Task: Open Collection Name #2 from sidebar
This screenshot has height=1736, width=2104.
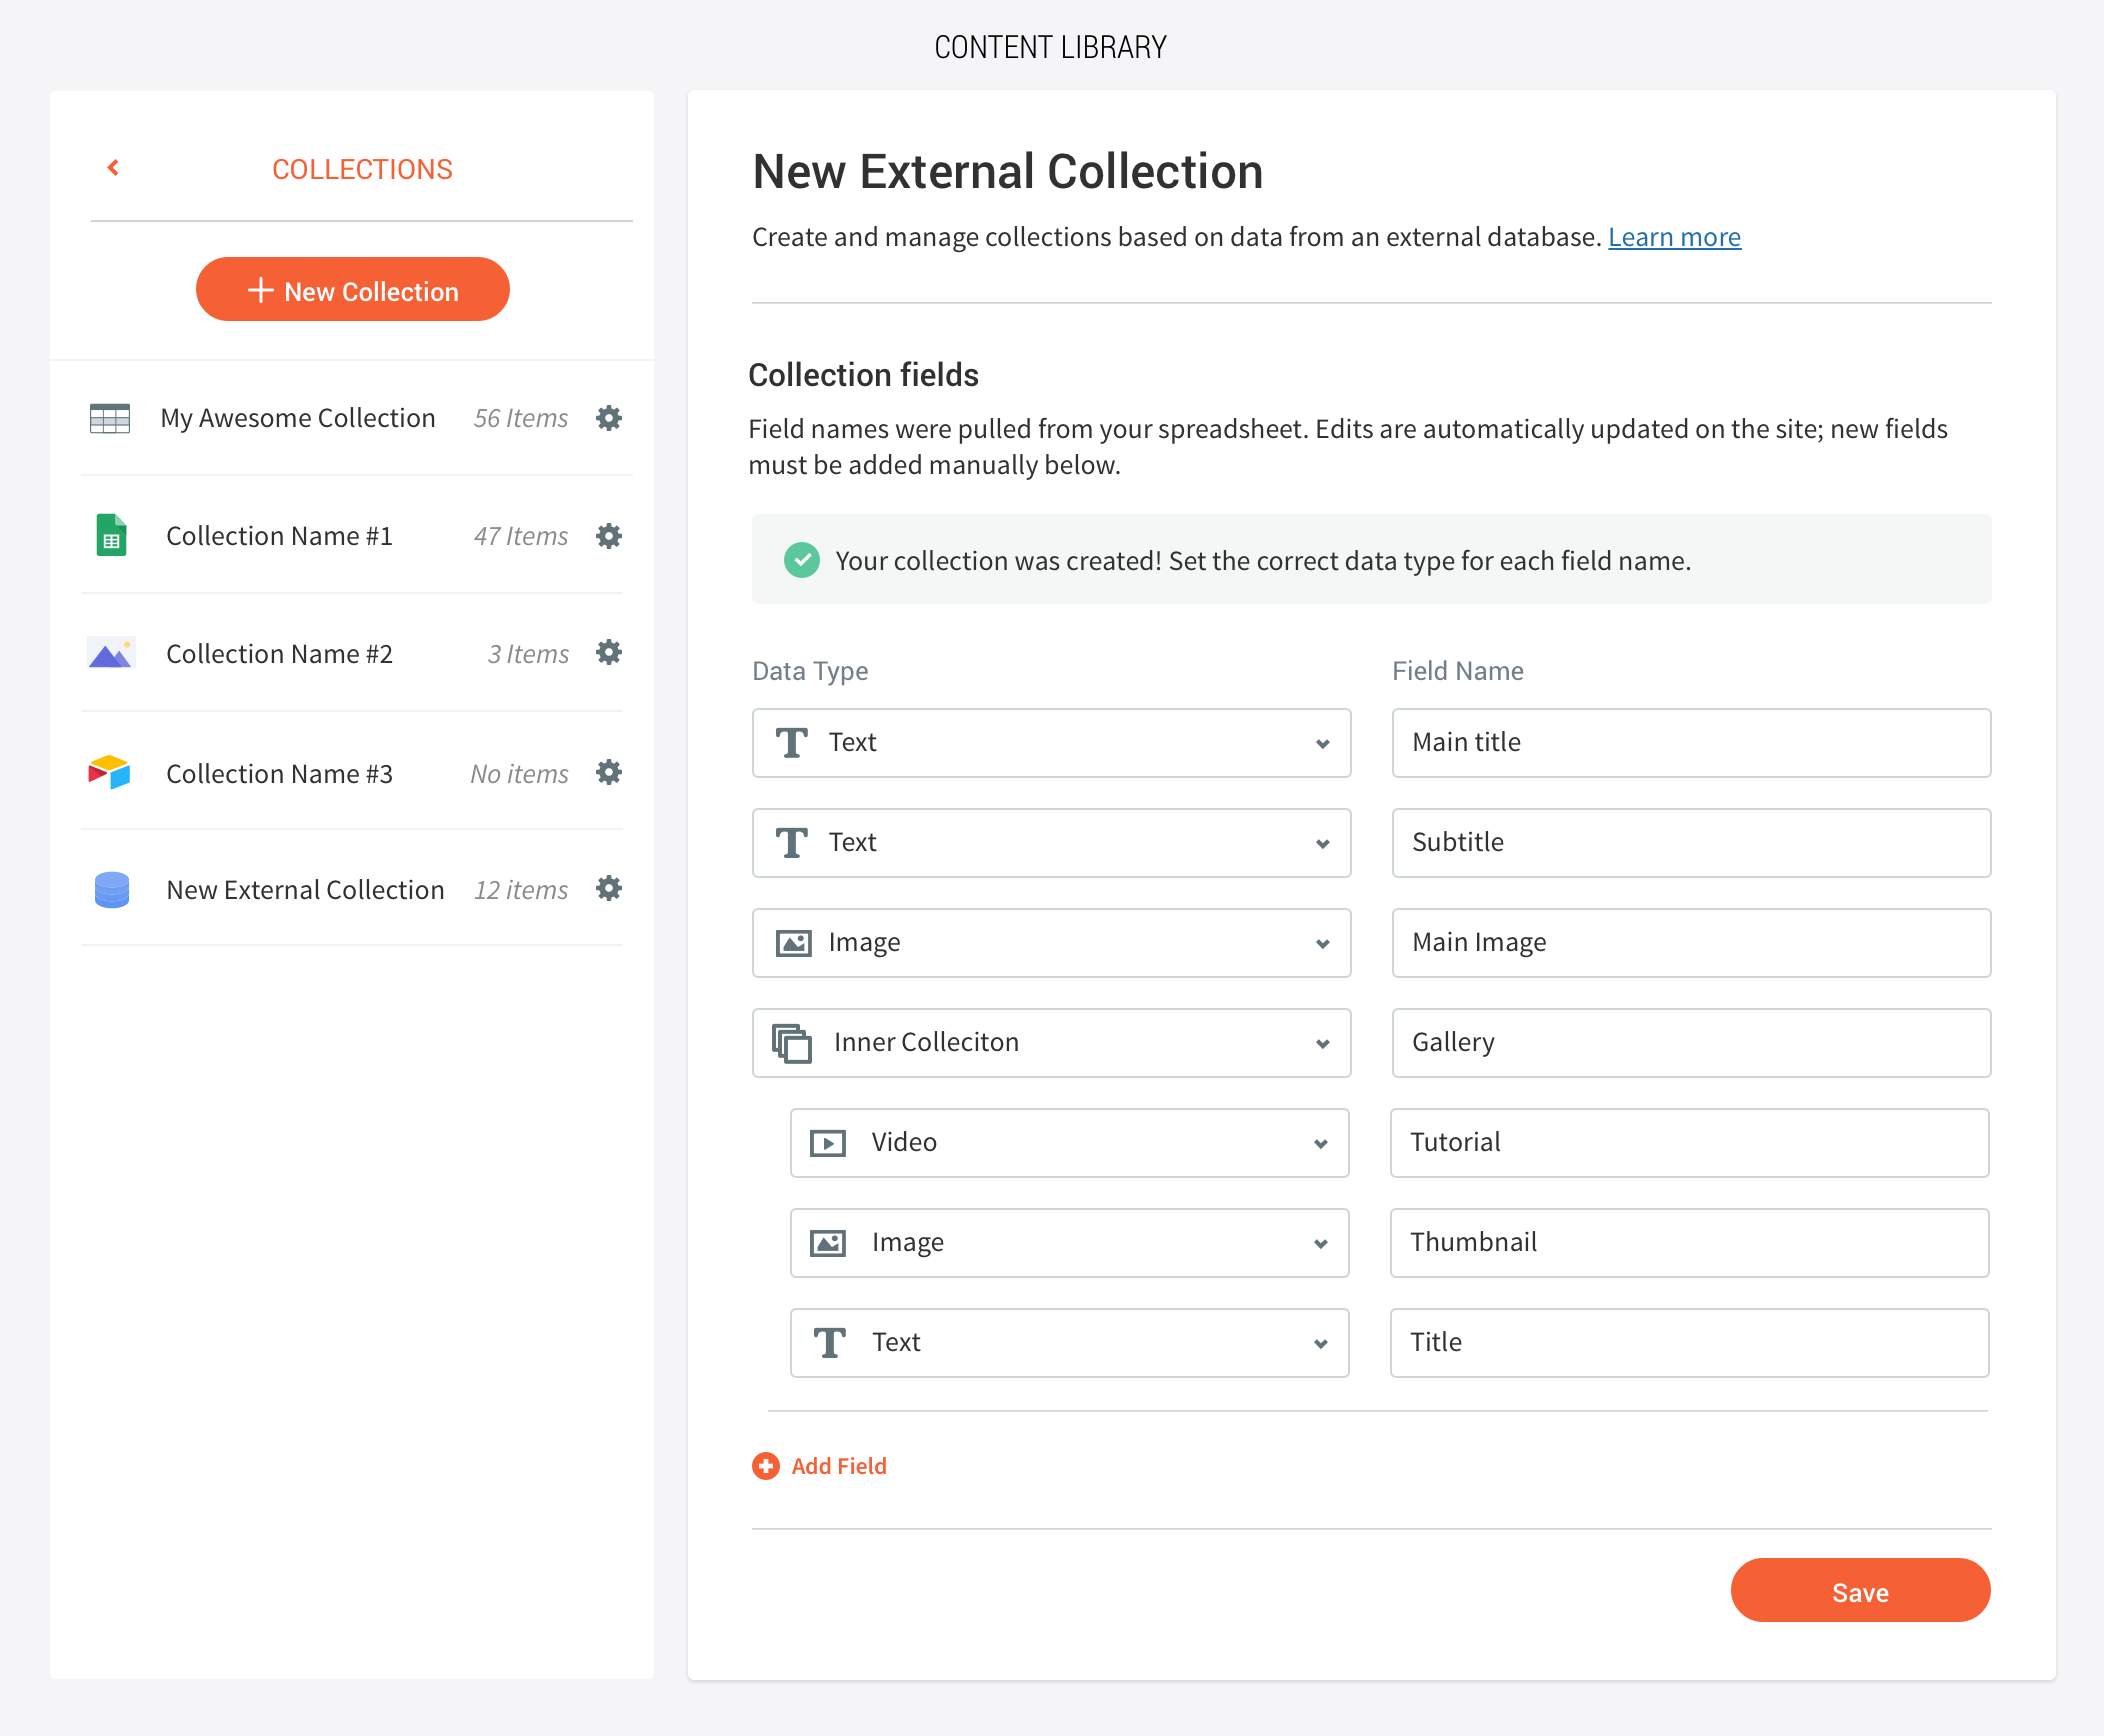Action: click(279, 654)
